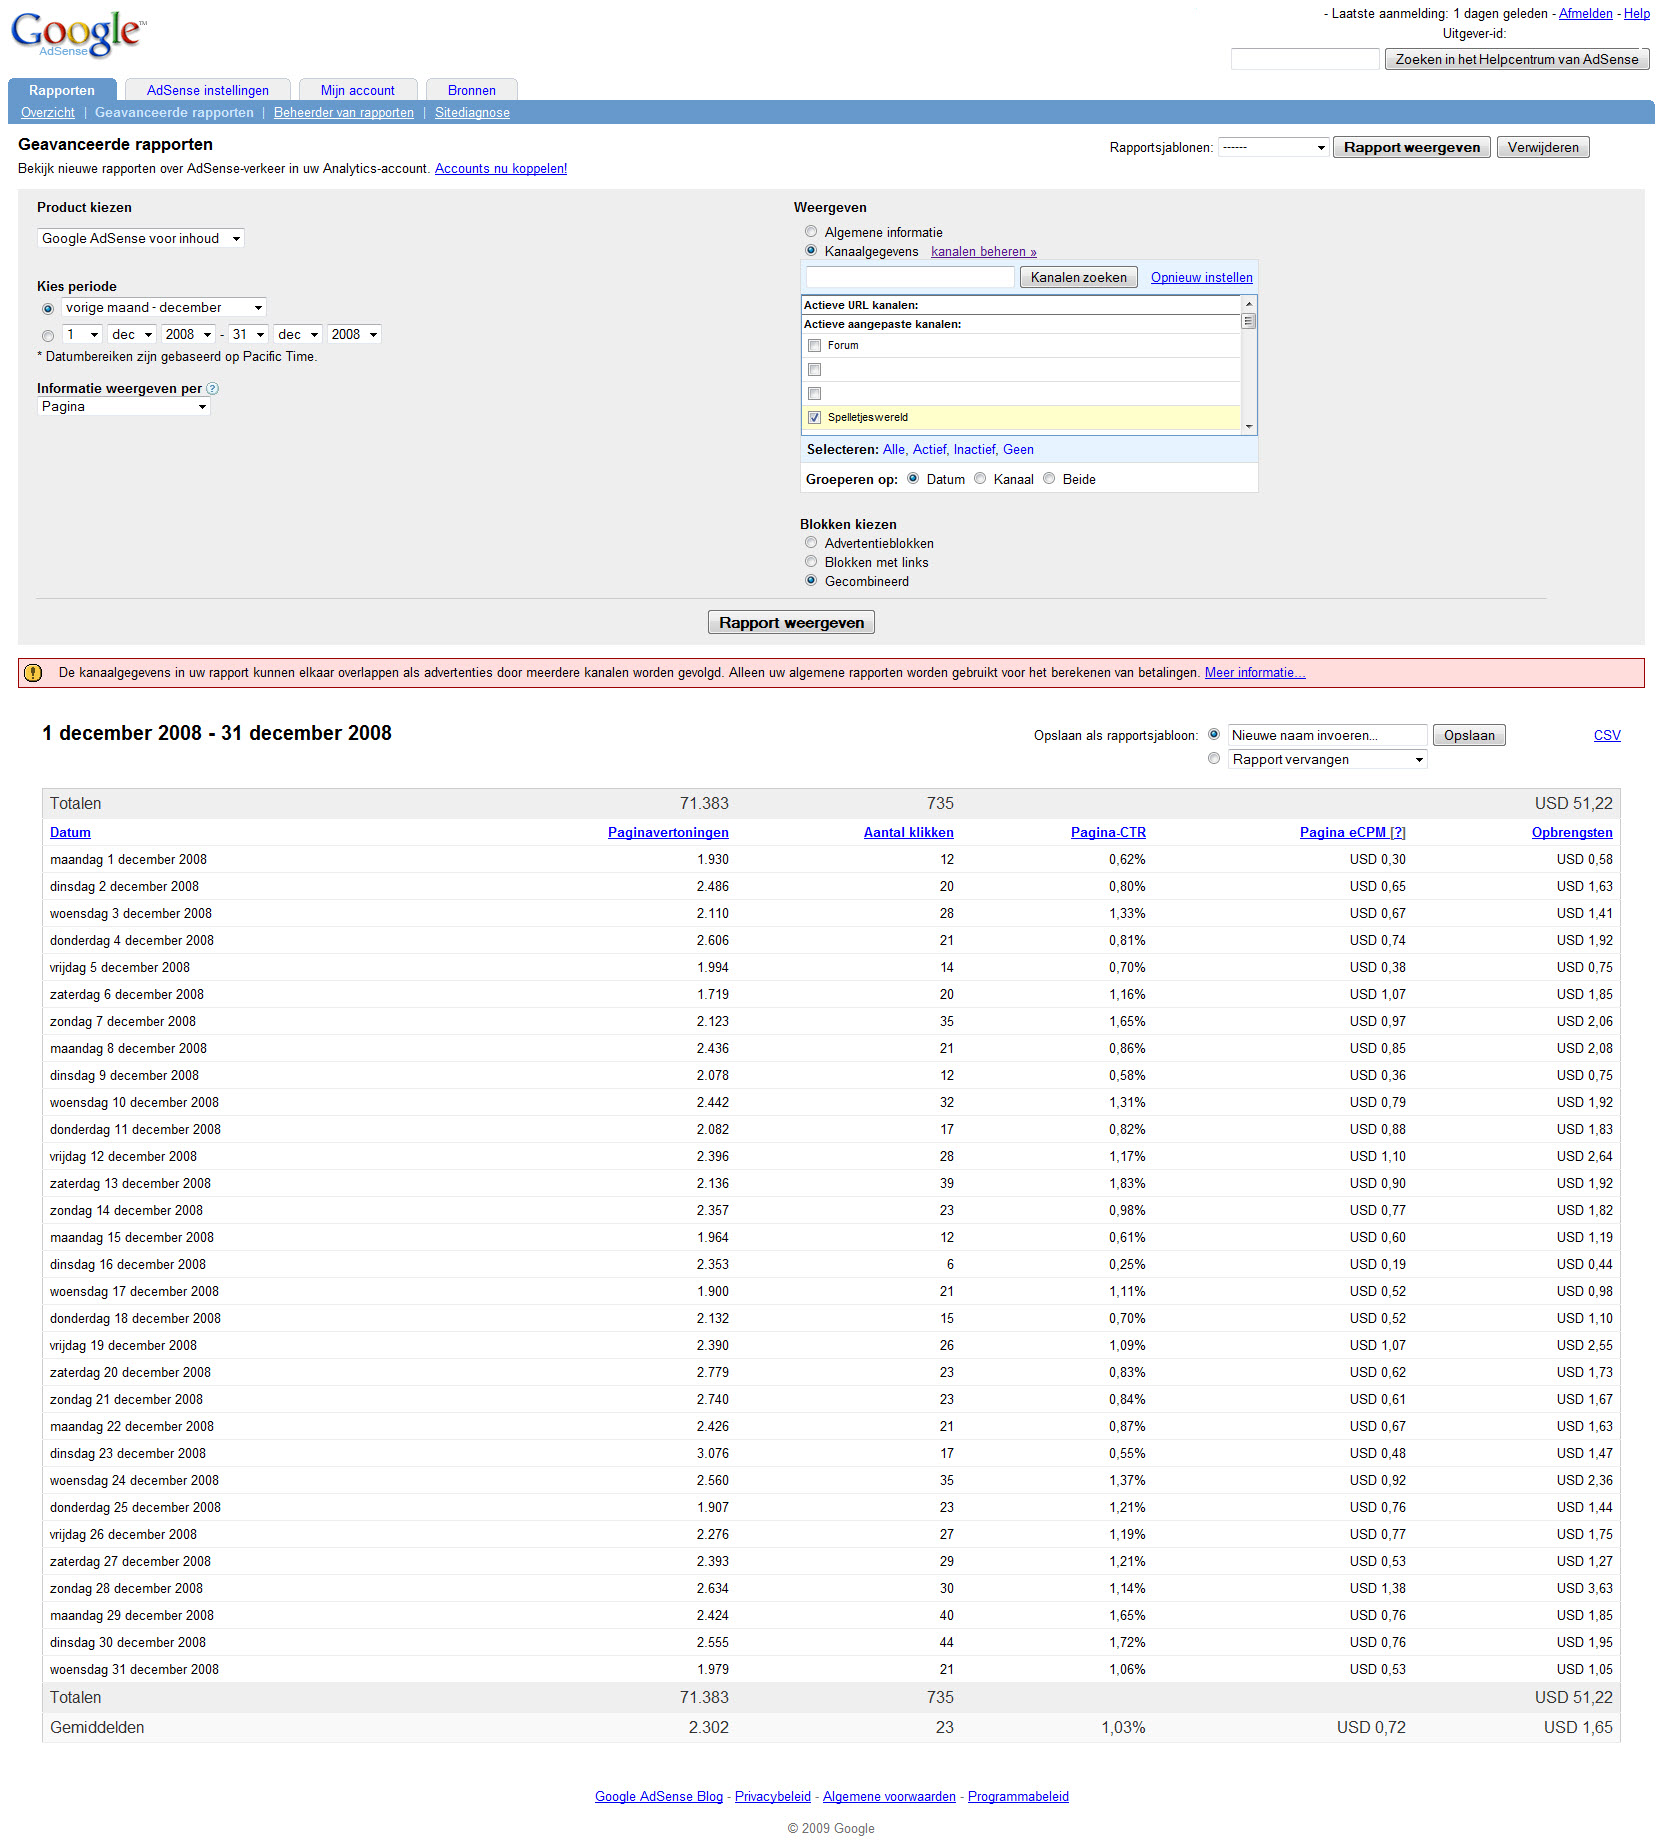Open Beheerder van rapporten sub-menu

point(344,113)
